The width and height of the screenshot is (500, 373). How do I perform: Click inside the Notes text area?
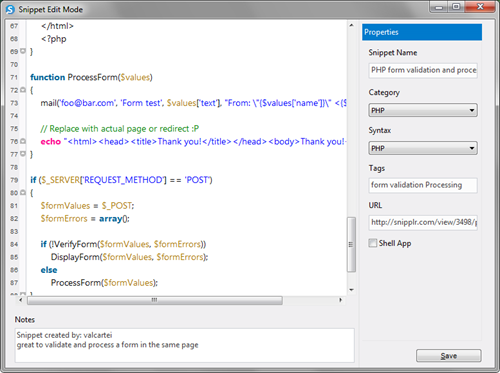point(184,345)
